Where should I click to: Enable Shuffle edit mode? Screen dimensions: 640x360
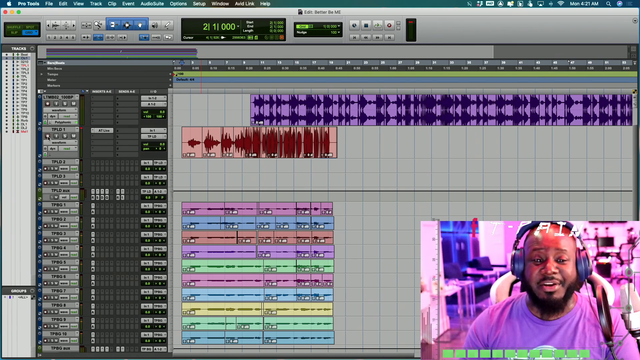14,27
